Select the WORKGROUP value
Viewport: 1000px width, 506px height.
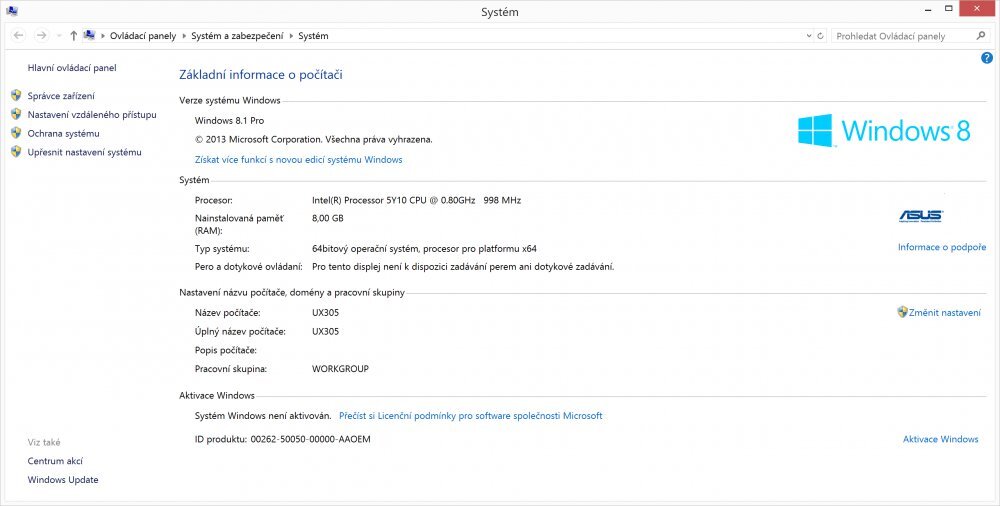coord(341,369)
